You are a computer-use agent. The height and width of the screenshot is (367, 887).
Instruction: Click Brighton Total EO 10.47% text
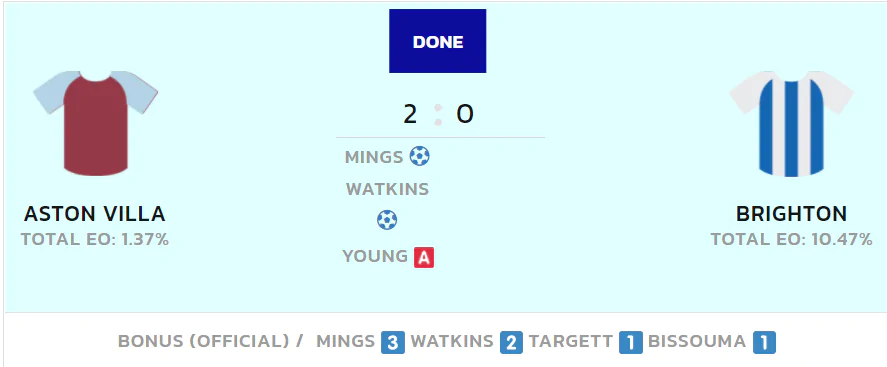coord(791,239)
